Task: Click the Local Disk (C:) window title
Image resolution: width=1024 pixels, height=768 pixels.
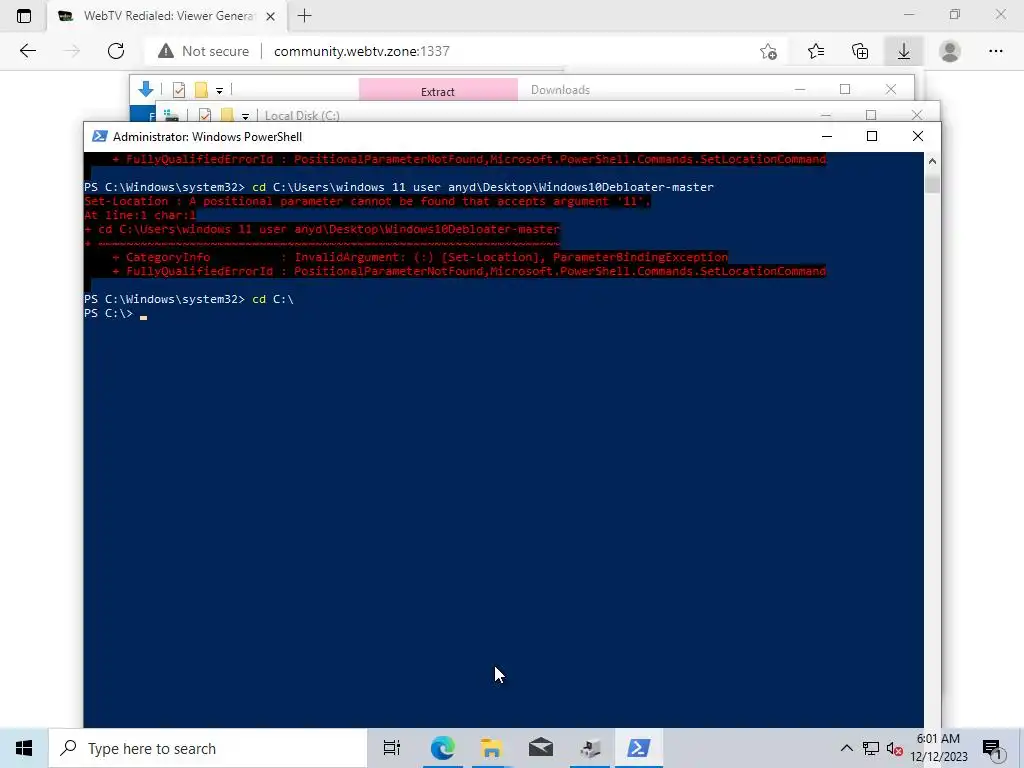Action: click(x=302, y=116)
